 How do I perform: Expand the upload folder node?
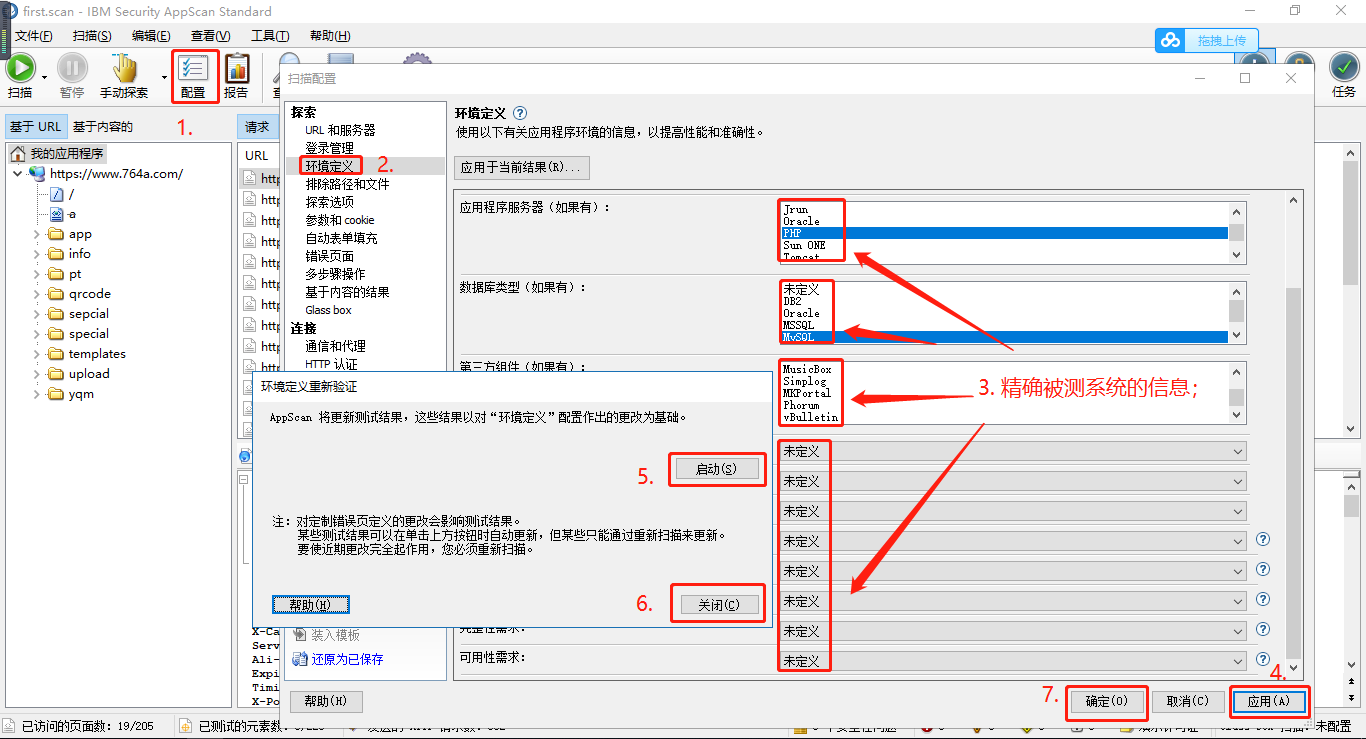click(37, 374)
